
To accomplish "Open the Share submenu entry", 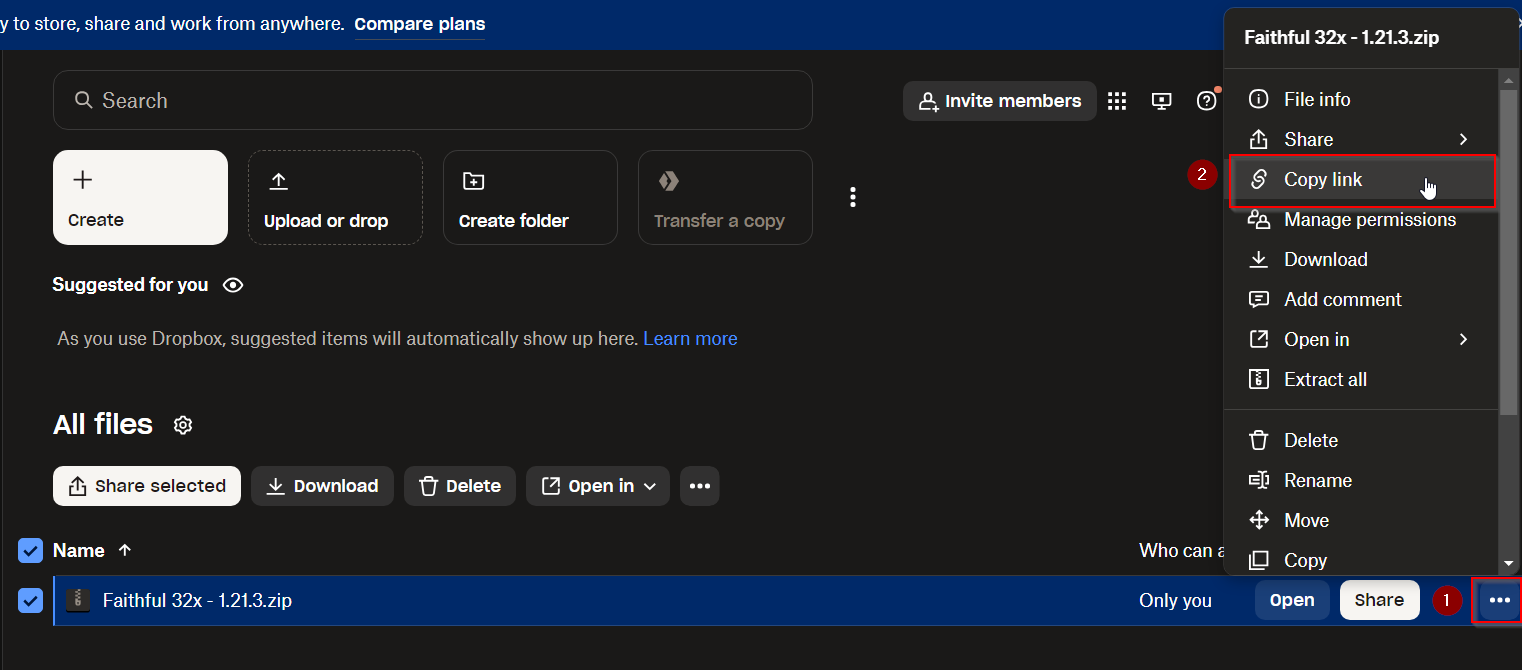I will click(x=1361, y=139).
